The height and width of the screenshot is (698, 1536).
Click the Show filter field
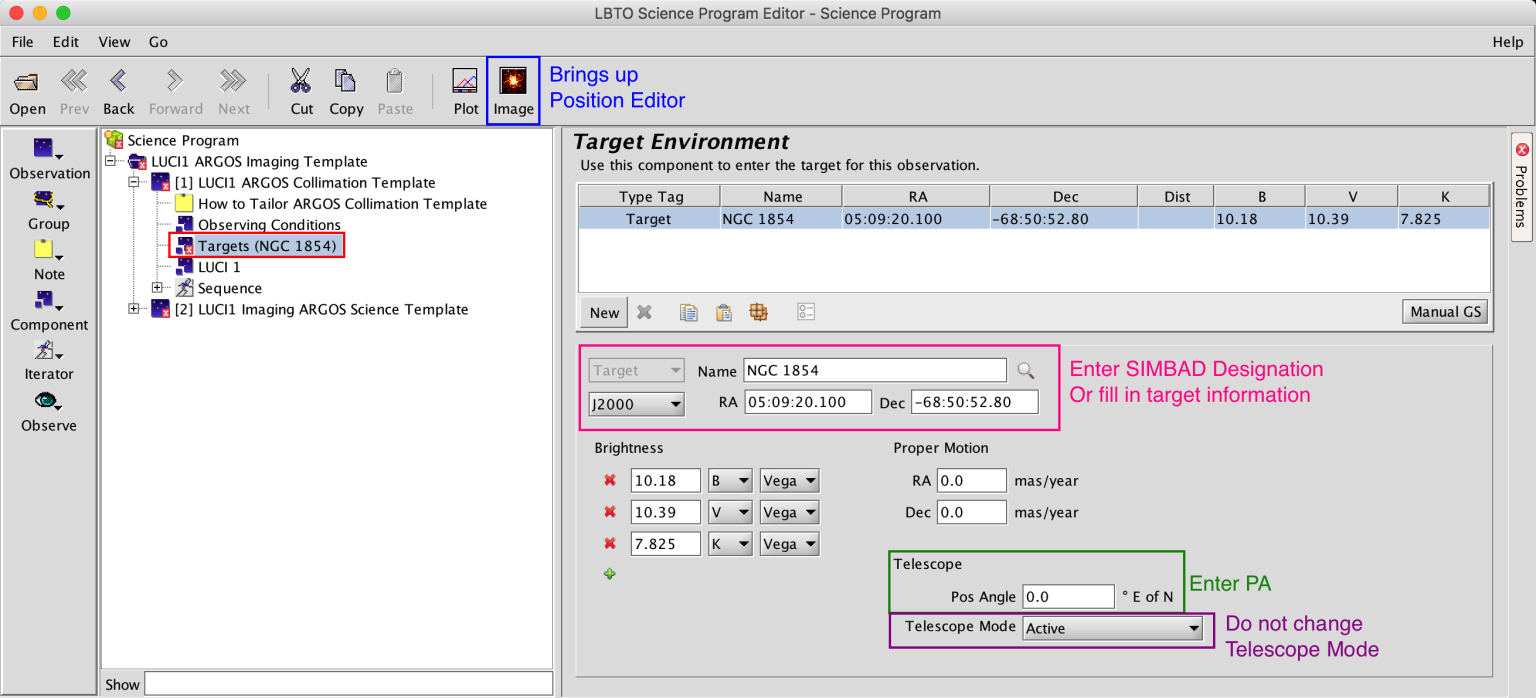pos(348,684)
